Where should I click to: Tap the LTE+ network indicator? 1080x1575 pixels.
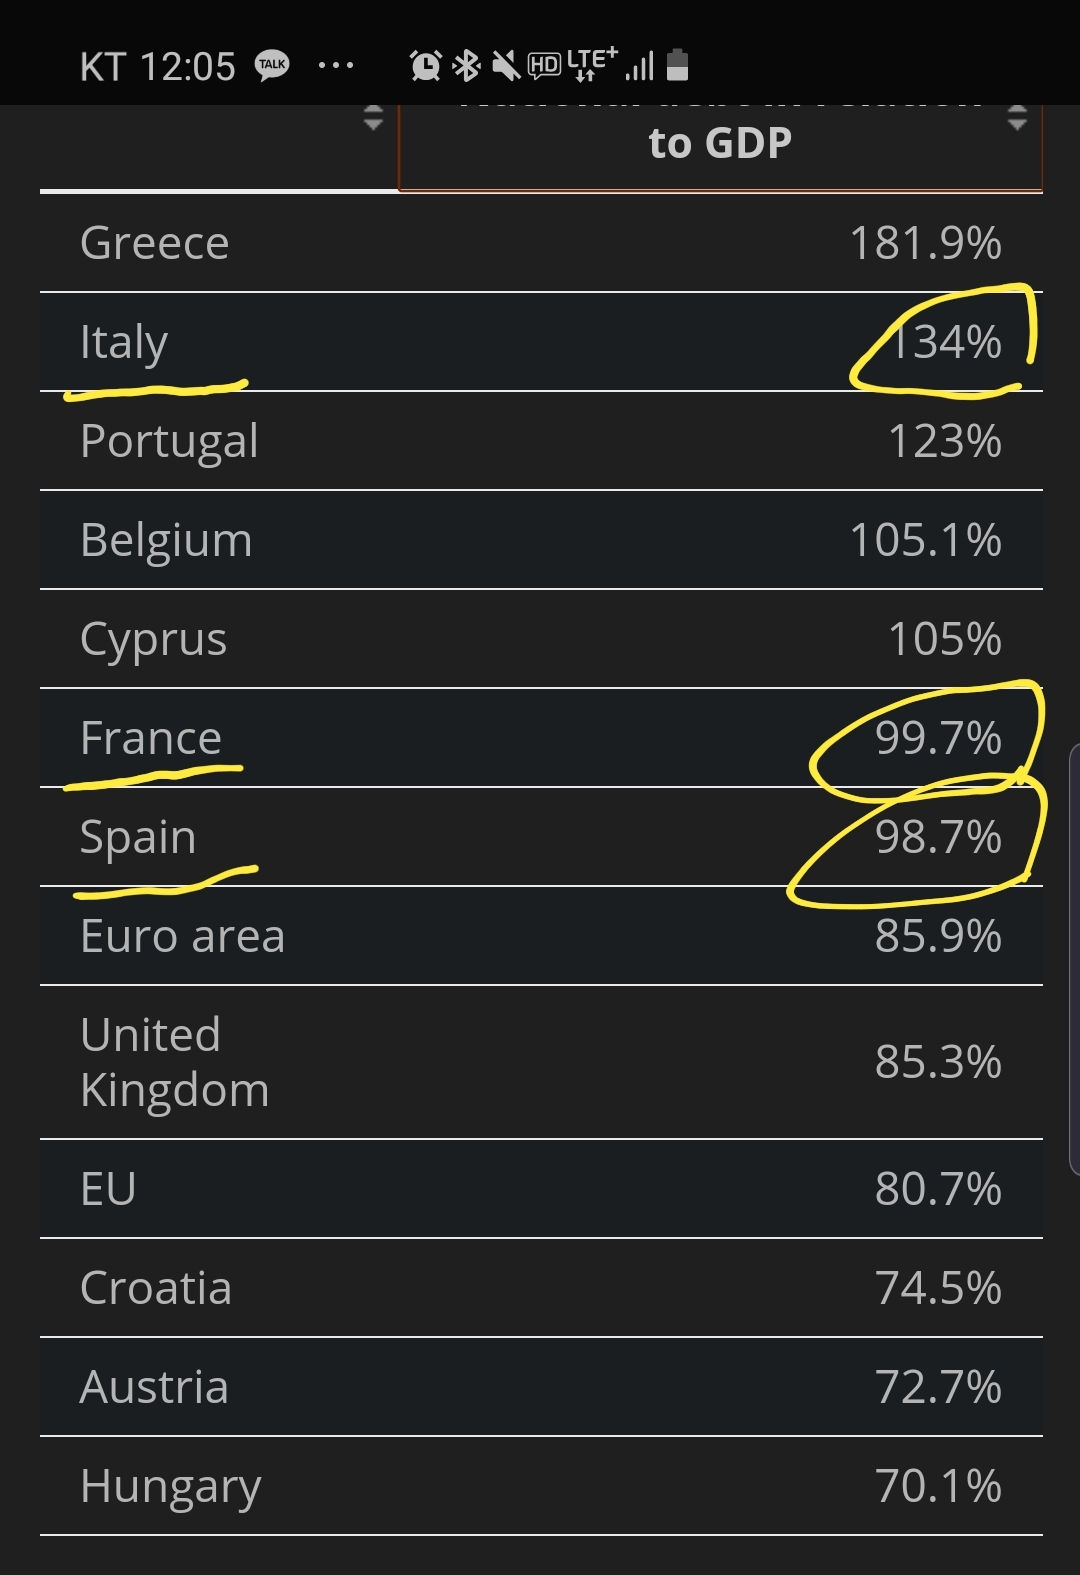(x=593, y=63)
